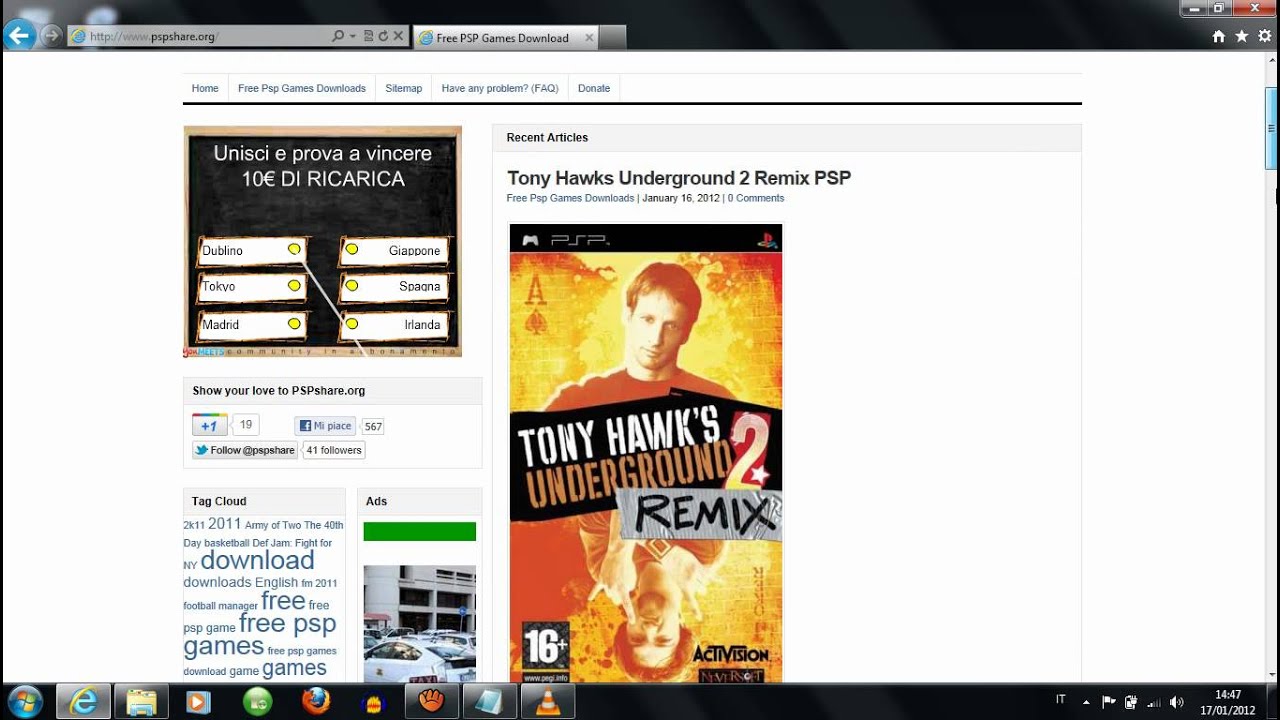
Task: Open the 41 followers link
Action: pyautogui.click(x=334, y=450)
